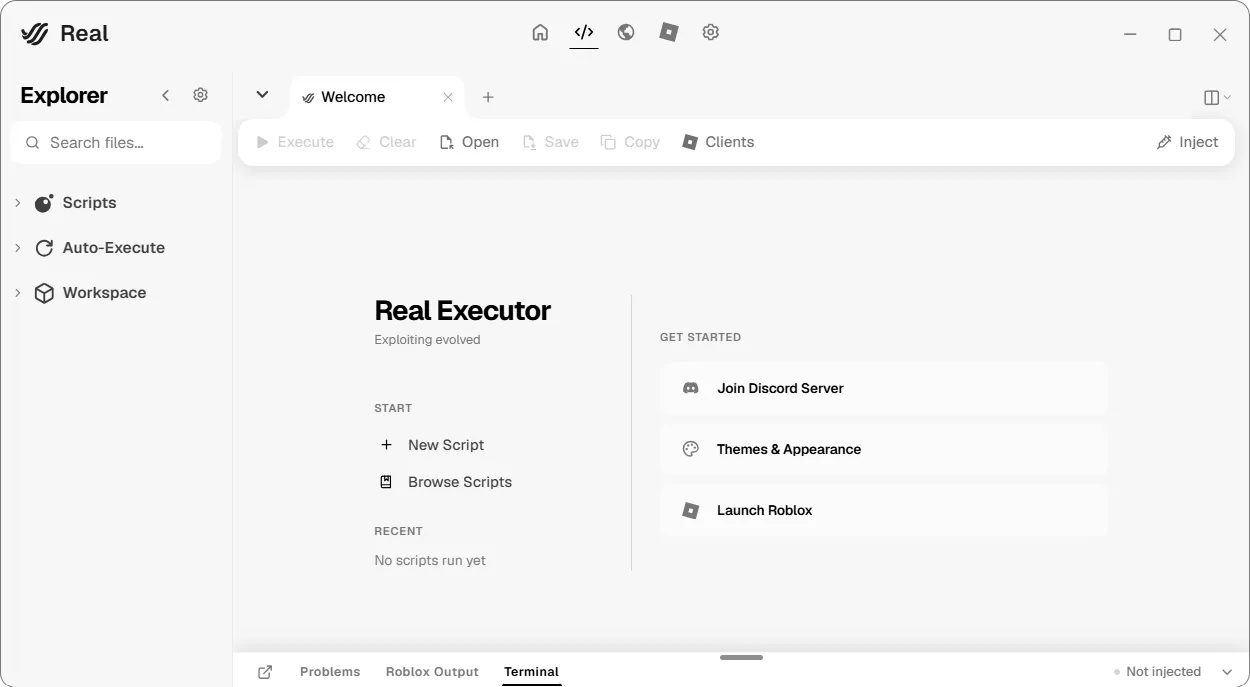Open a script file with Open
This screenshot has height=687, width=1250.
[469, 142]
